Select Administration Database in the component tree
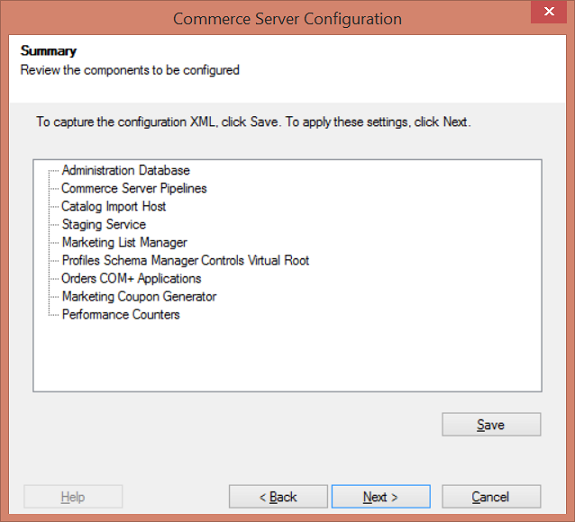Viewport: 575px width, 522px height. point(125,170)
